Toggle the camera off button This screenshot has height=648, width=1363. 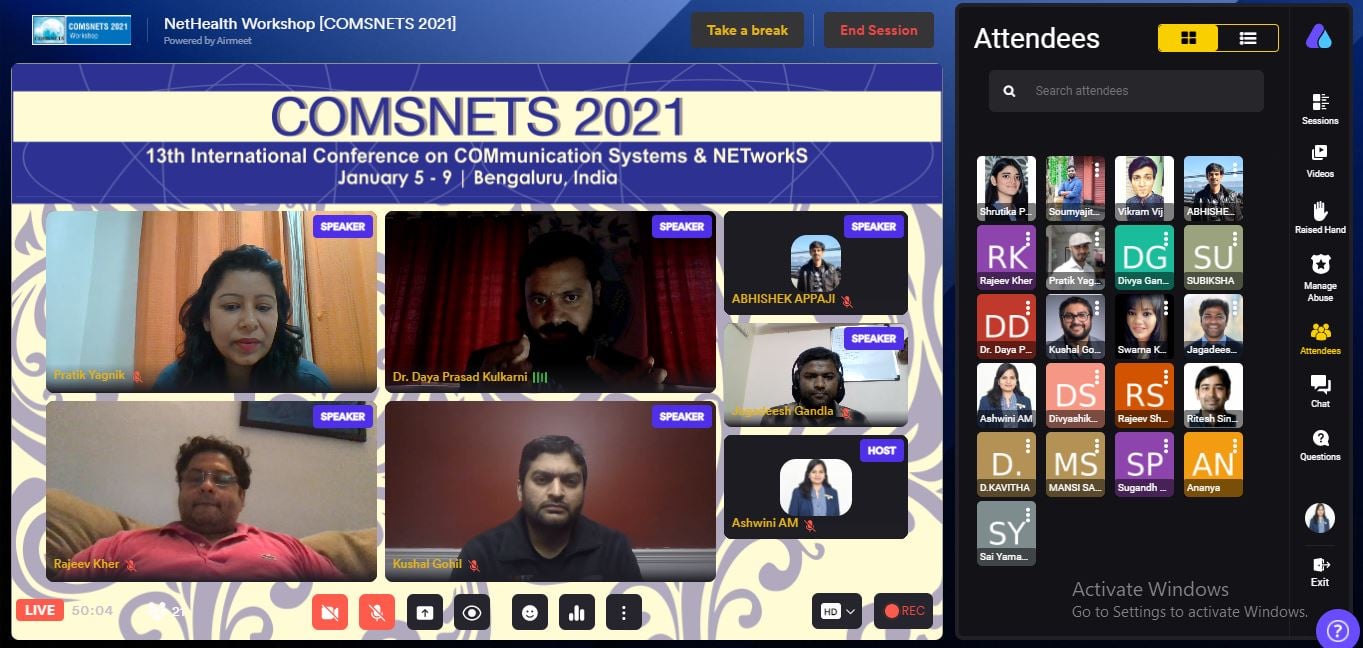[x=330, y=612]
